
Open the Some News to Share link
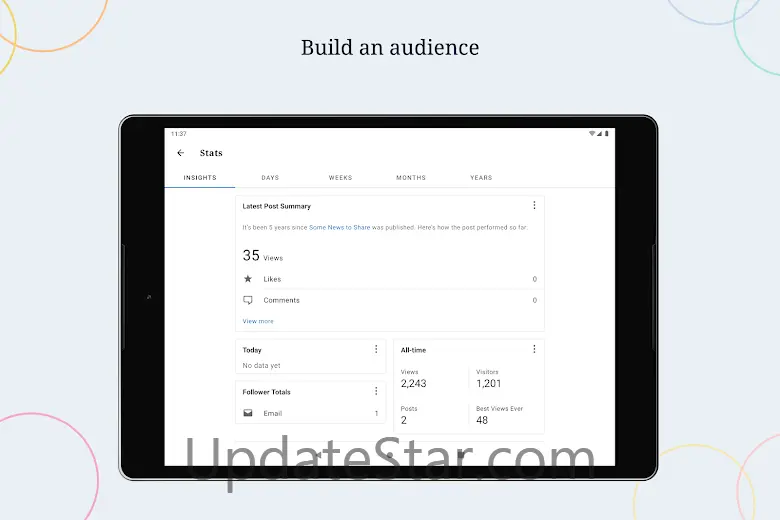pos(339,227)
